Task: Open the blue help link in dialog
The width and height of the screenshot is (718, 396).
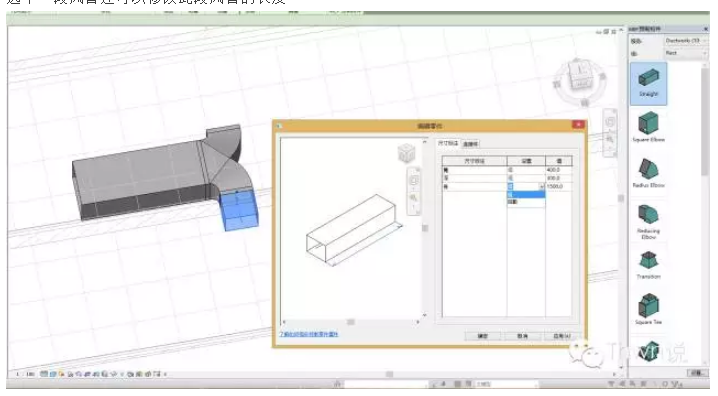Action: (309, 334)
